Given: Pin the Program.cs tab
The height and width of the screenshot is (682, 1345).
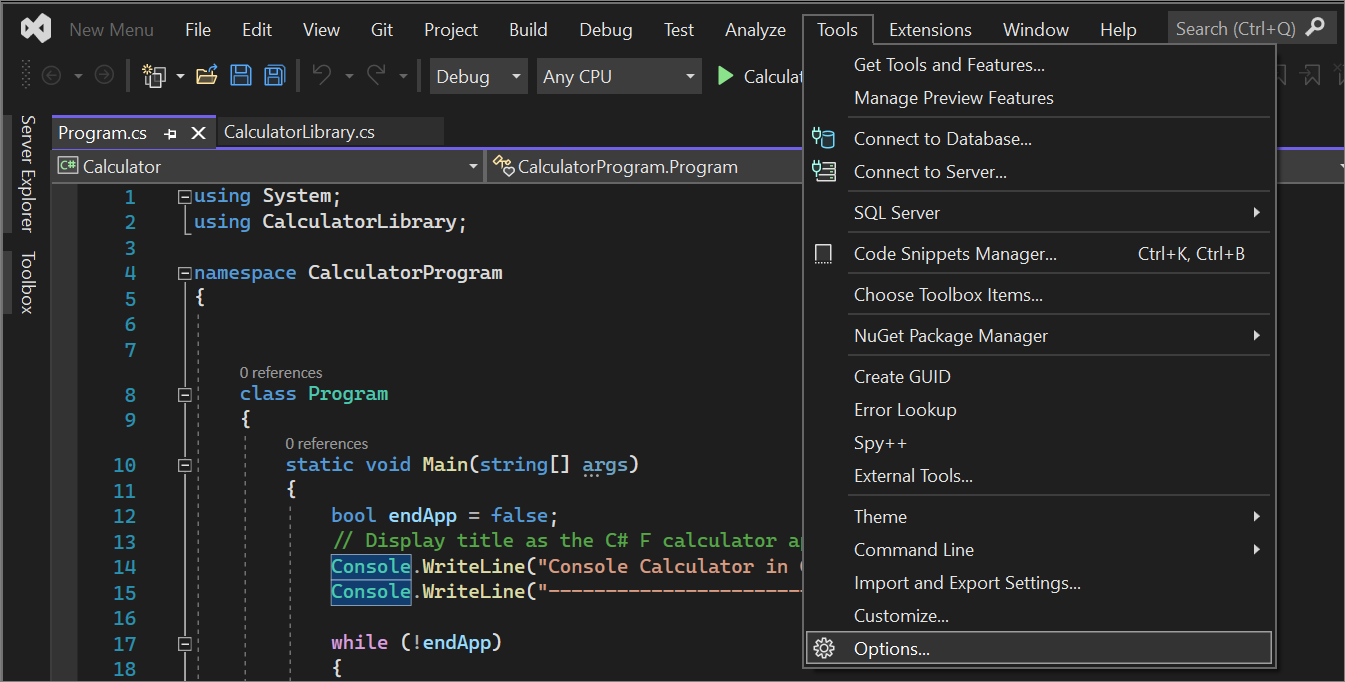Looking at the screenshot, I should click(170, 133).
